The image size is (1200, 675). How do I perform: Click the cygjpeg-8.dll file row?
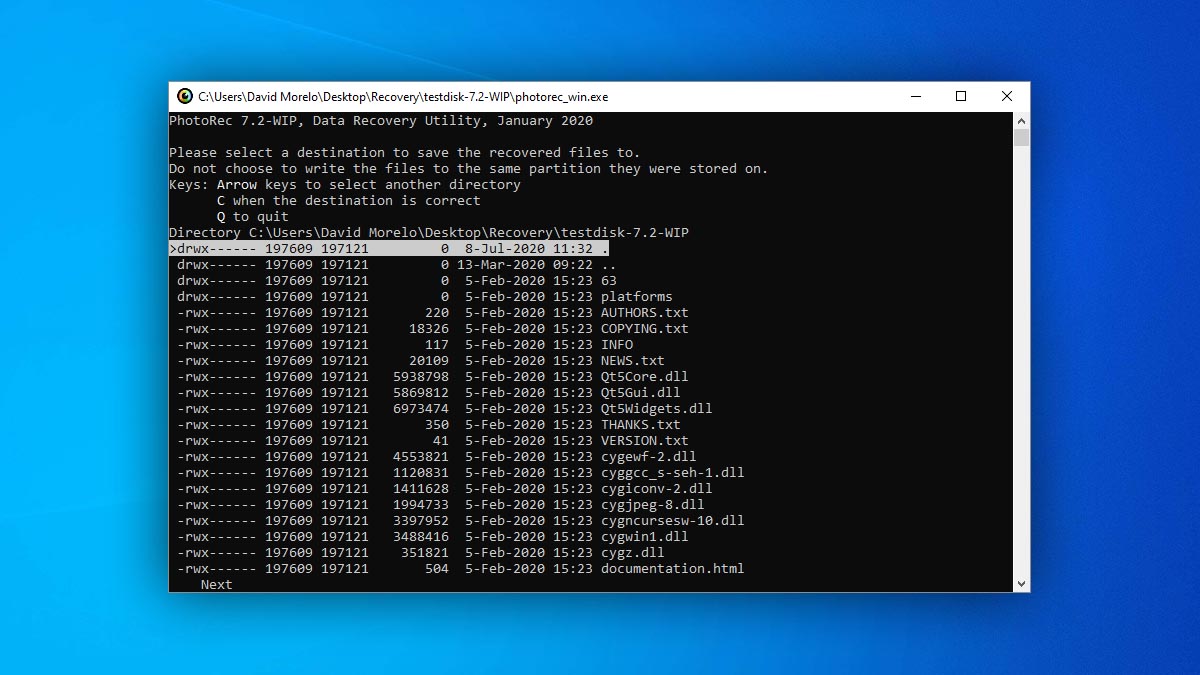[441, 505]
